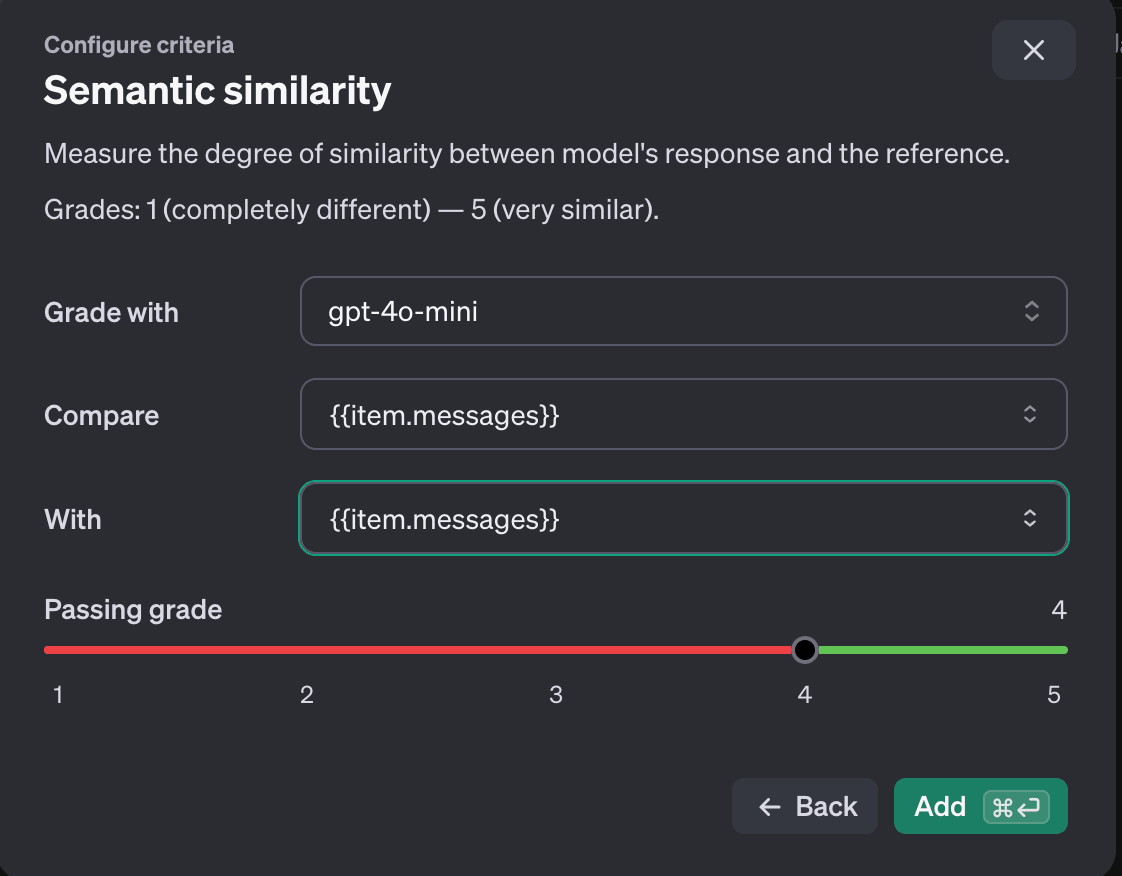Click the chevron arrows in Compare field

coord(1029,414)
